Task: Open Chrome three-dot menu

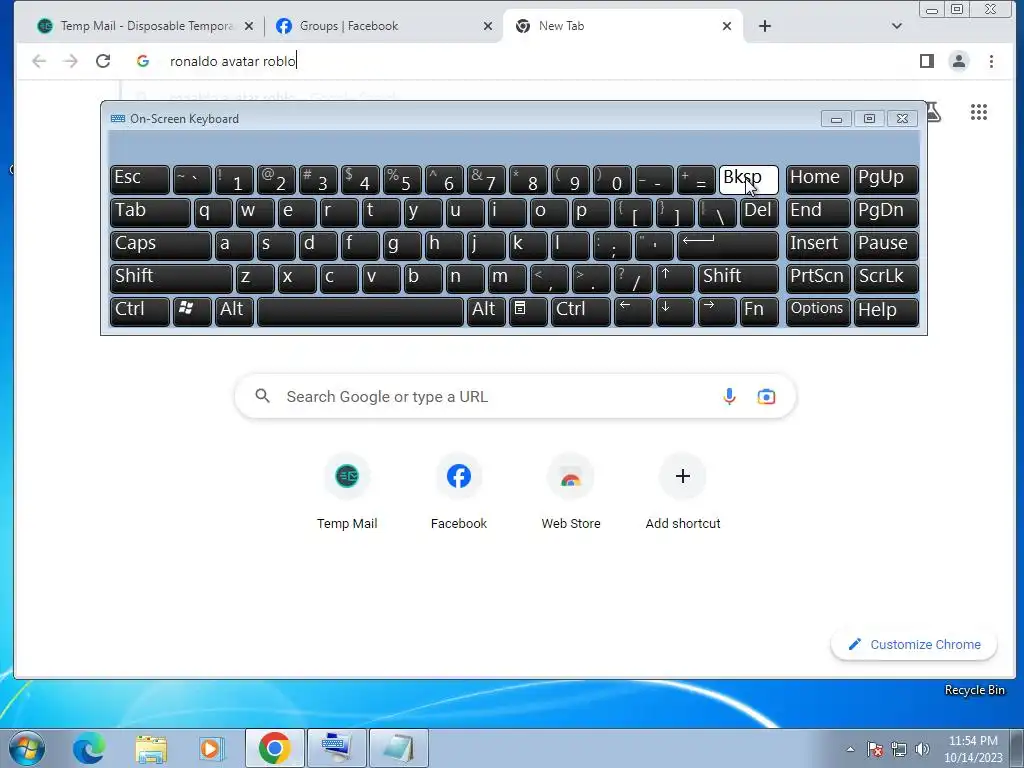Action: click(991, 61)
